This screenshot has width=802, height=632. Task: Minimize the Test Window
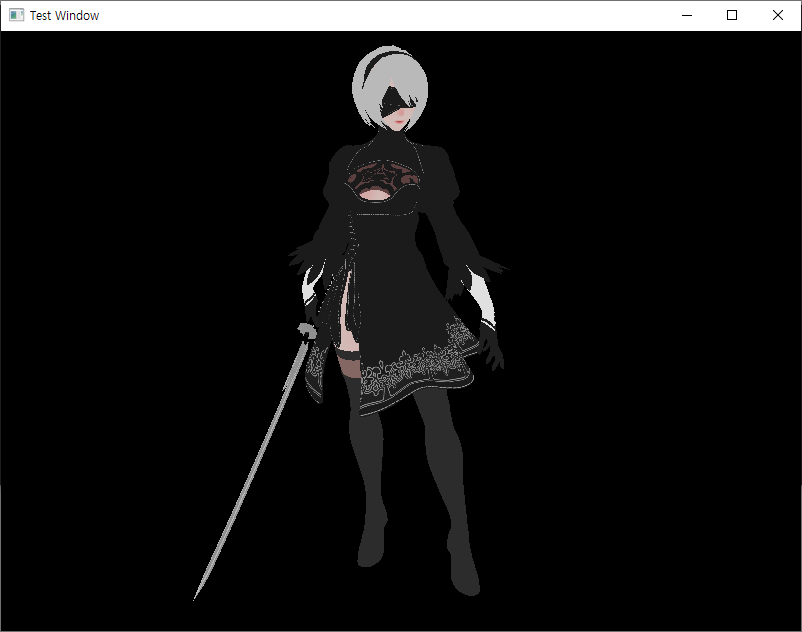click(x=687, y=15)
